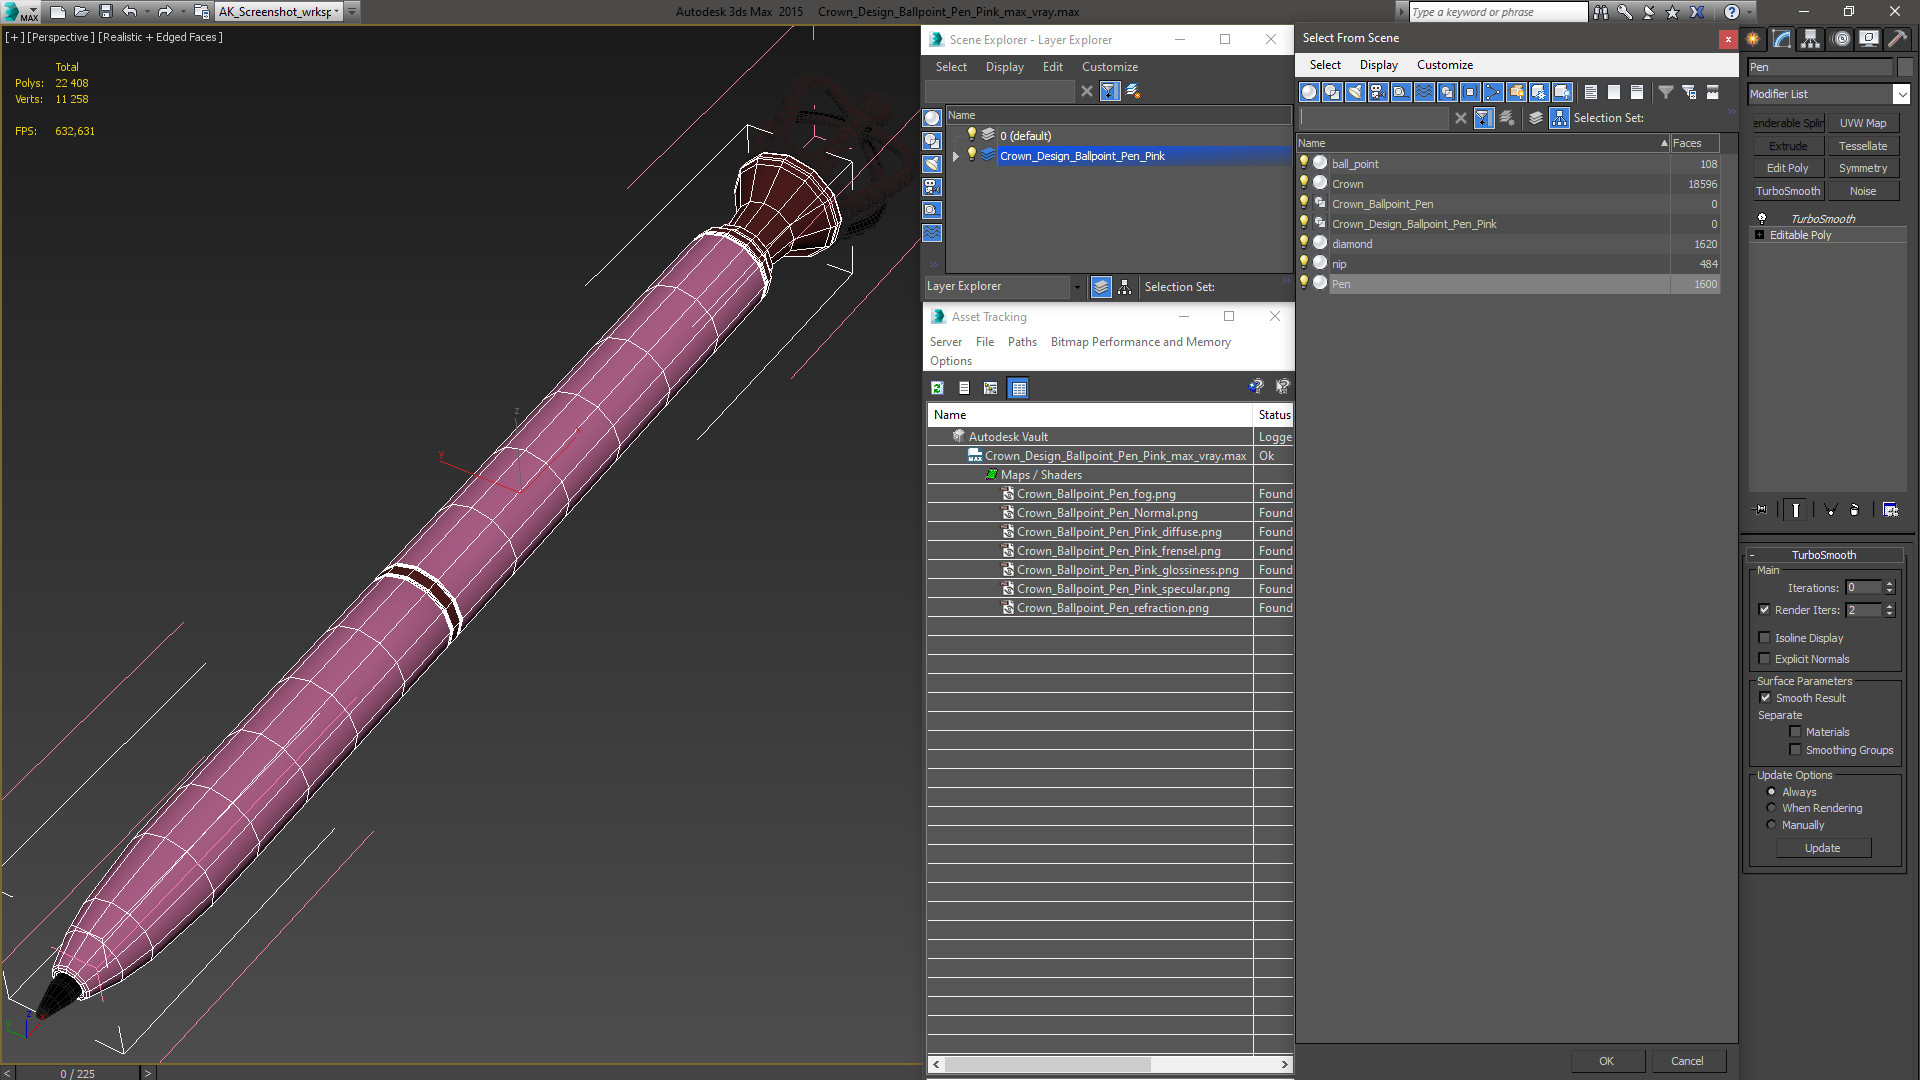This screenshot has width=1920, height=1080.
Task: Click Configure Modifier Sets icon
Action: (x=1890, y=510)
